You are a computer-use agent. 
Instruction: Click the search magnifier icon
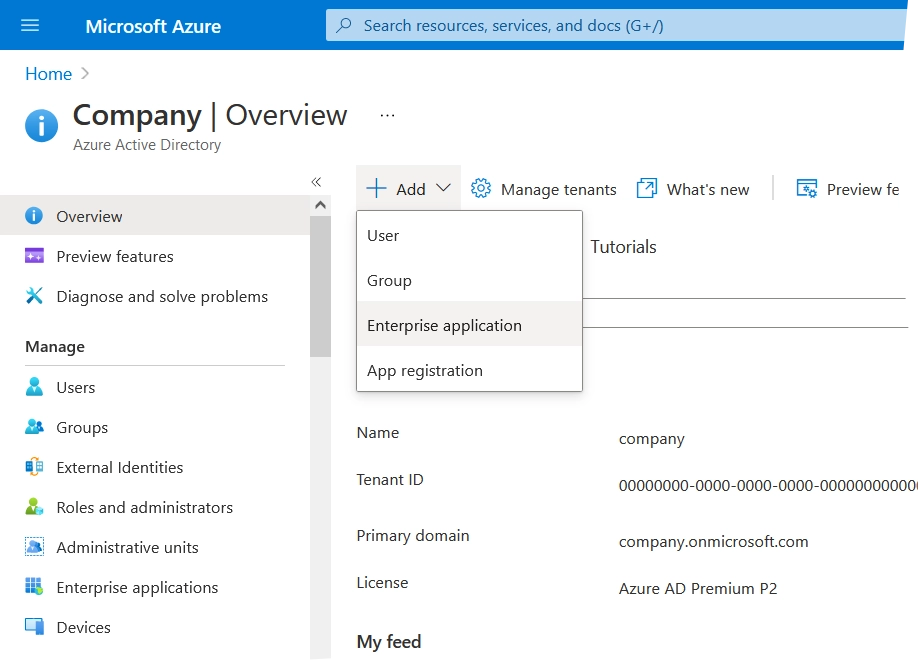(344, 25)
